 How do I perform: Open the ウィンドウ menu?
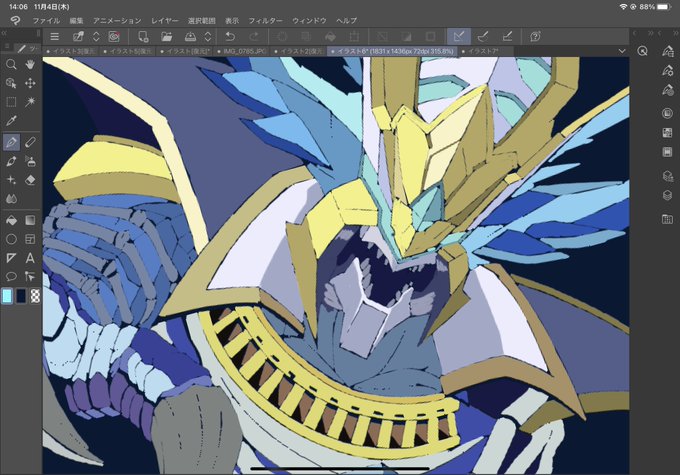click(x=309, y=20)
